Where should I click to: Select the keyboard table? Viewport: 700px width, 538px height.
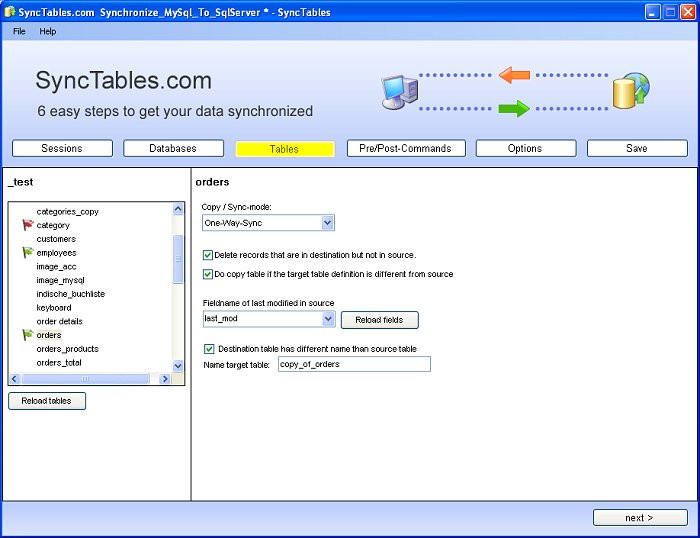[54, 308]
